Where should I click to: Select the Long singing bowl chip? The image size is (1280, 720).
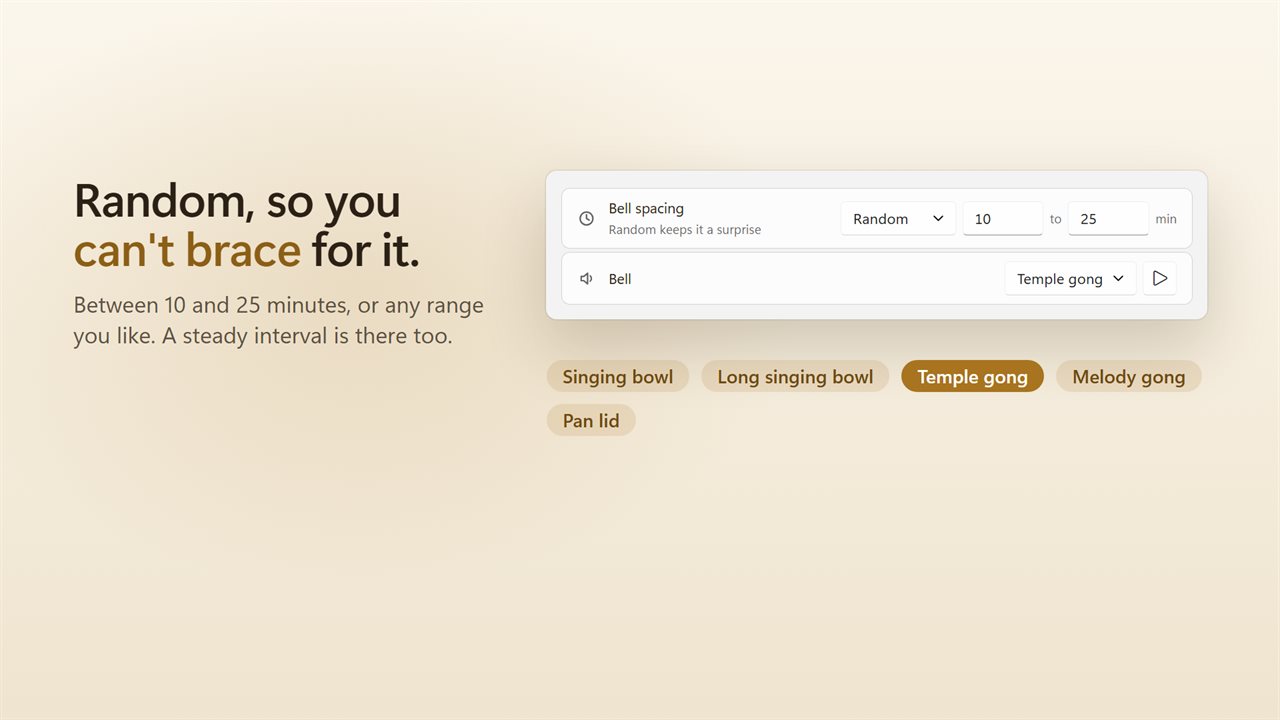point(795,377)
